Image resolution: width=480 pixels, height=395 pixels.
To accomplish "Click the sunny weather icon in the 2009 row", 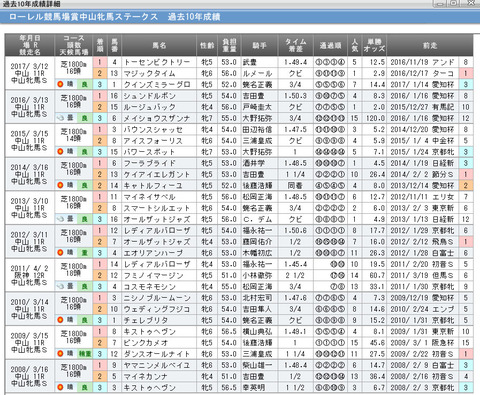I will pos(60,354).
